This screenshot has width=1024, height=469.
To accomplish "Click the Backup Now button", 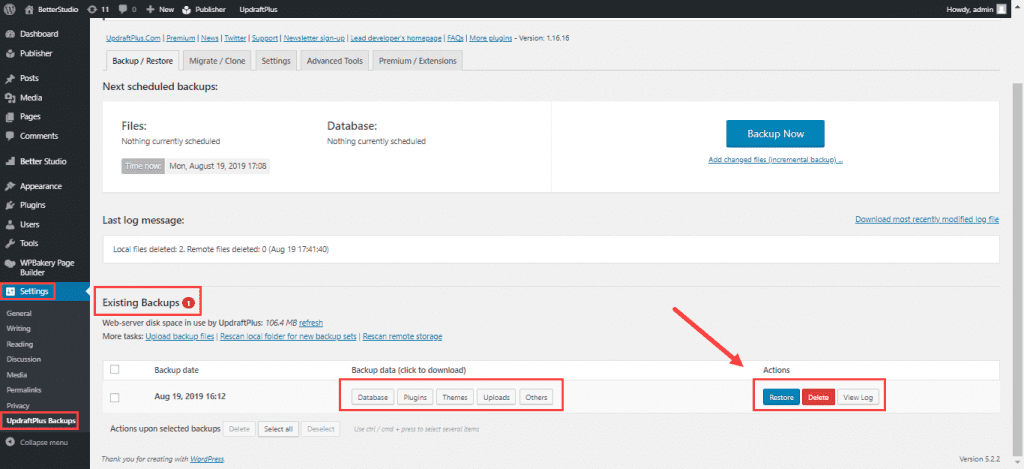I will pyautogui.click(x=775, y=133).
